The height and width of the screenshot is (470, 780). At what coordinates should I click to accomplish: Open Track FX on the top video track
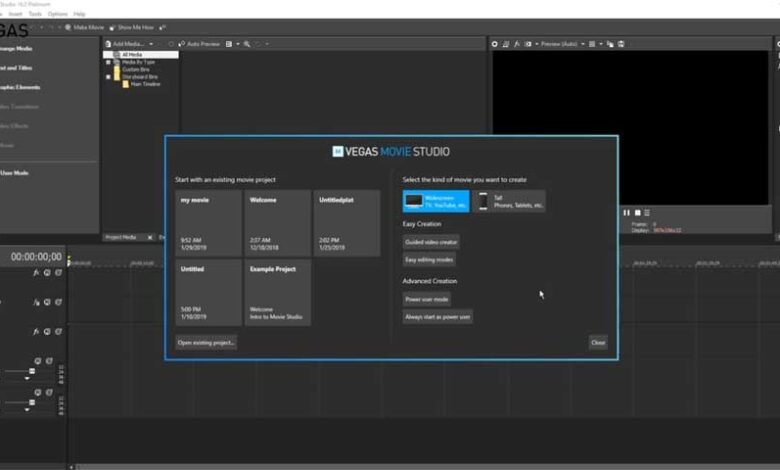pyautogui.click(x=36, y=273)
